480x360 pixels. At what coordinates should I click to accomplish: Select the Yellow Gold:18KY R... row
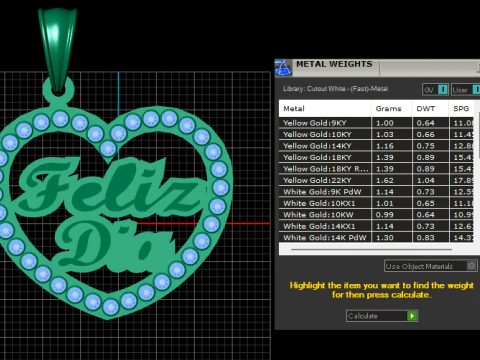click(376, 169)
